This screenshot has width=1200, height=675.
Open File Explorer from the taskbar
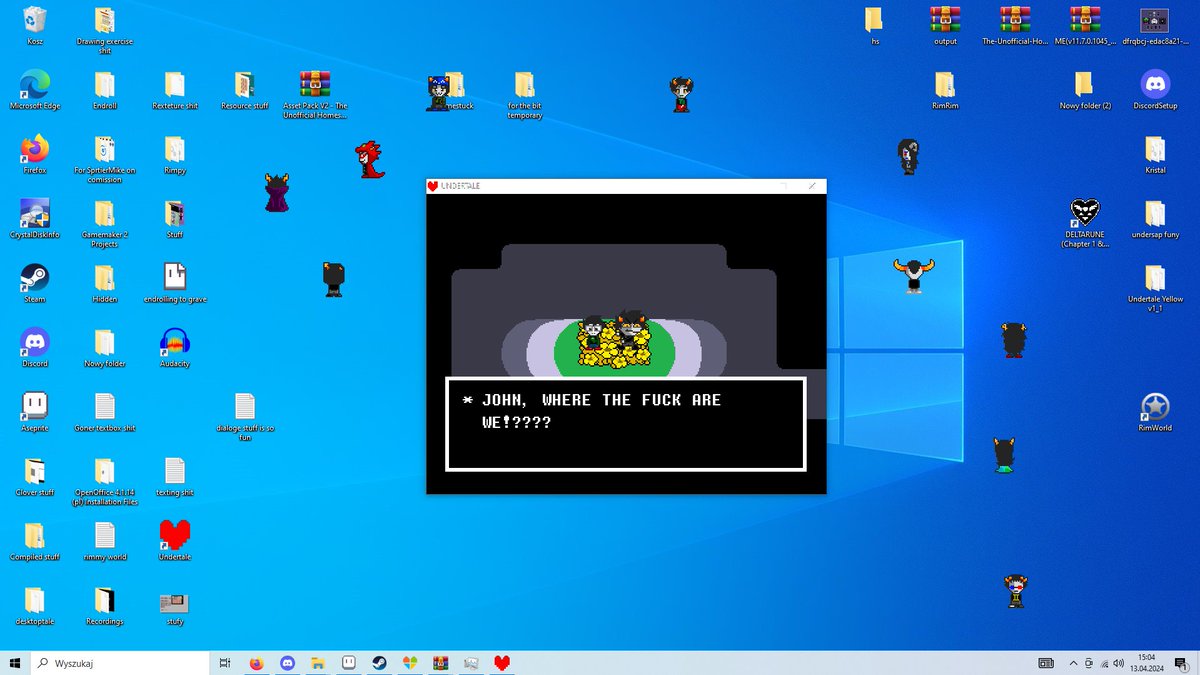tap(318, 663)
